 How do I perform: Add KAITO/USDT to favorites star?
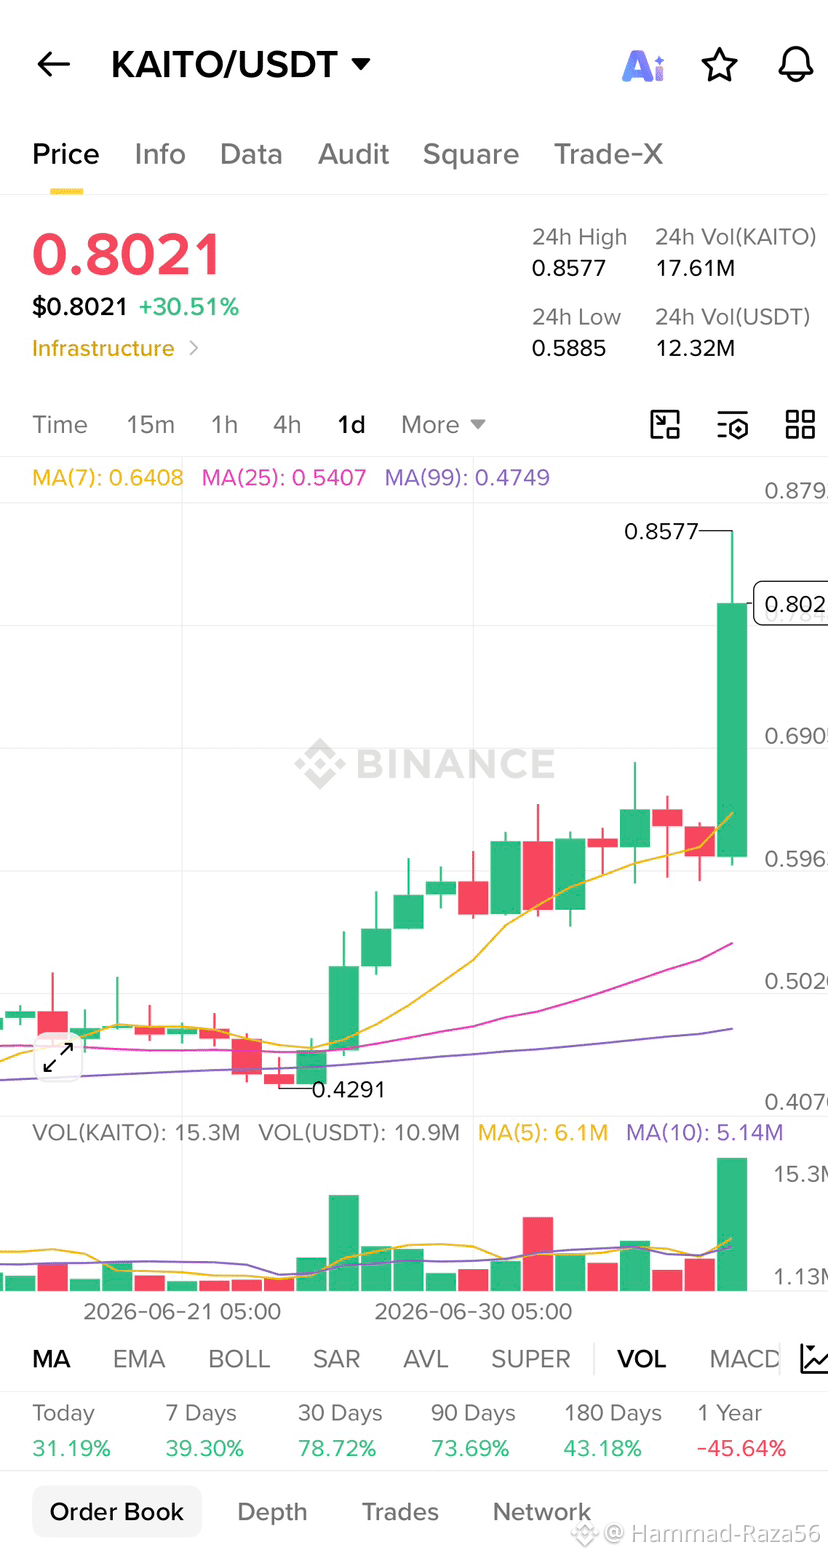click(x=719, y=66)
